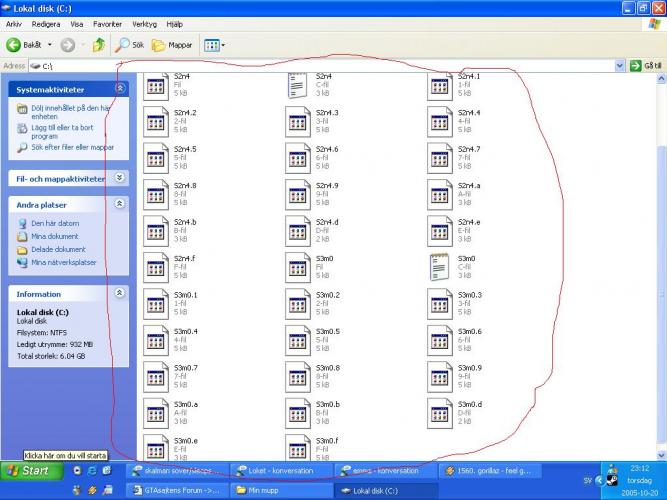The width and height of the screenshot is (667, 500).
Task: Click Dölj innehållet på den här enheten
Action: pos(71,112)
